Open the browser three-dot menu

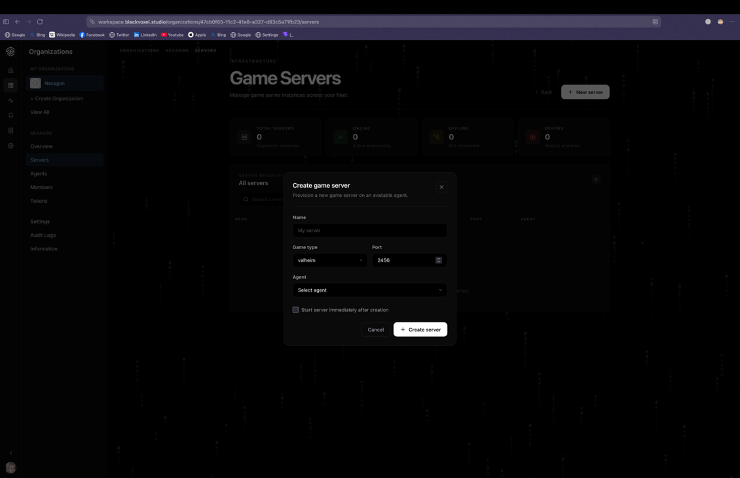[x=732, y=22]
